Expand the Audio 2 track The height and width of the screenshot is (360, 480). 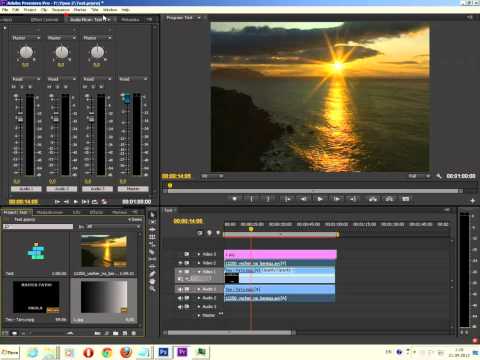[x=199, y=298]
